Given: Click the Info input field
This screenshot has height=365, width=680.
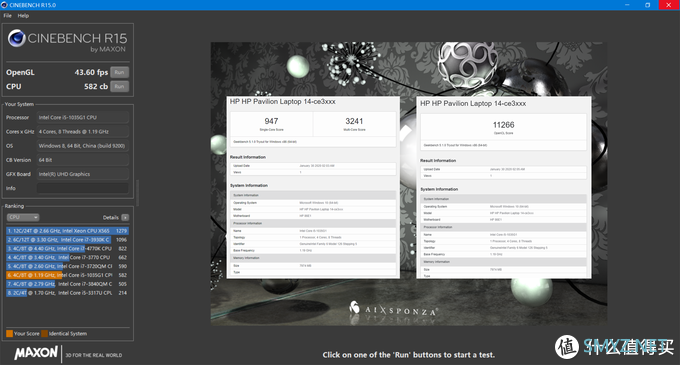Looking at the screenshot, I should [x=82, y=188].
